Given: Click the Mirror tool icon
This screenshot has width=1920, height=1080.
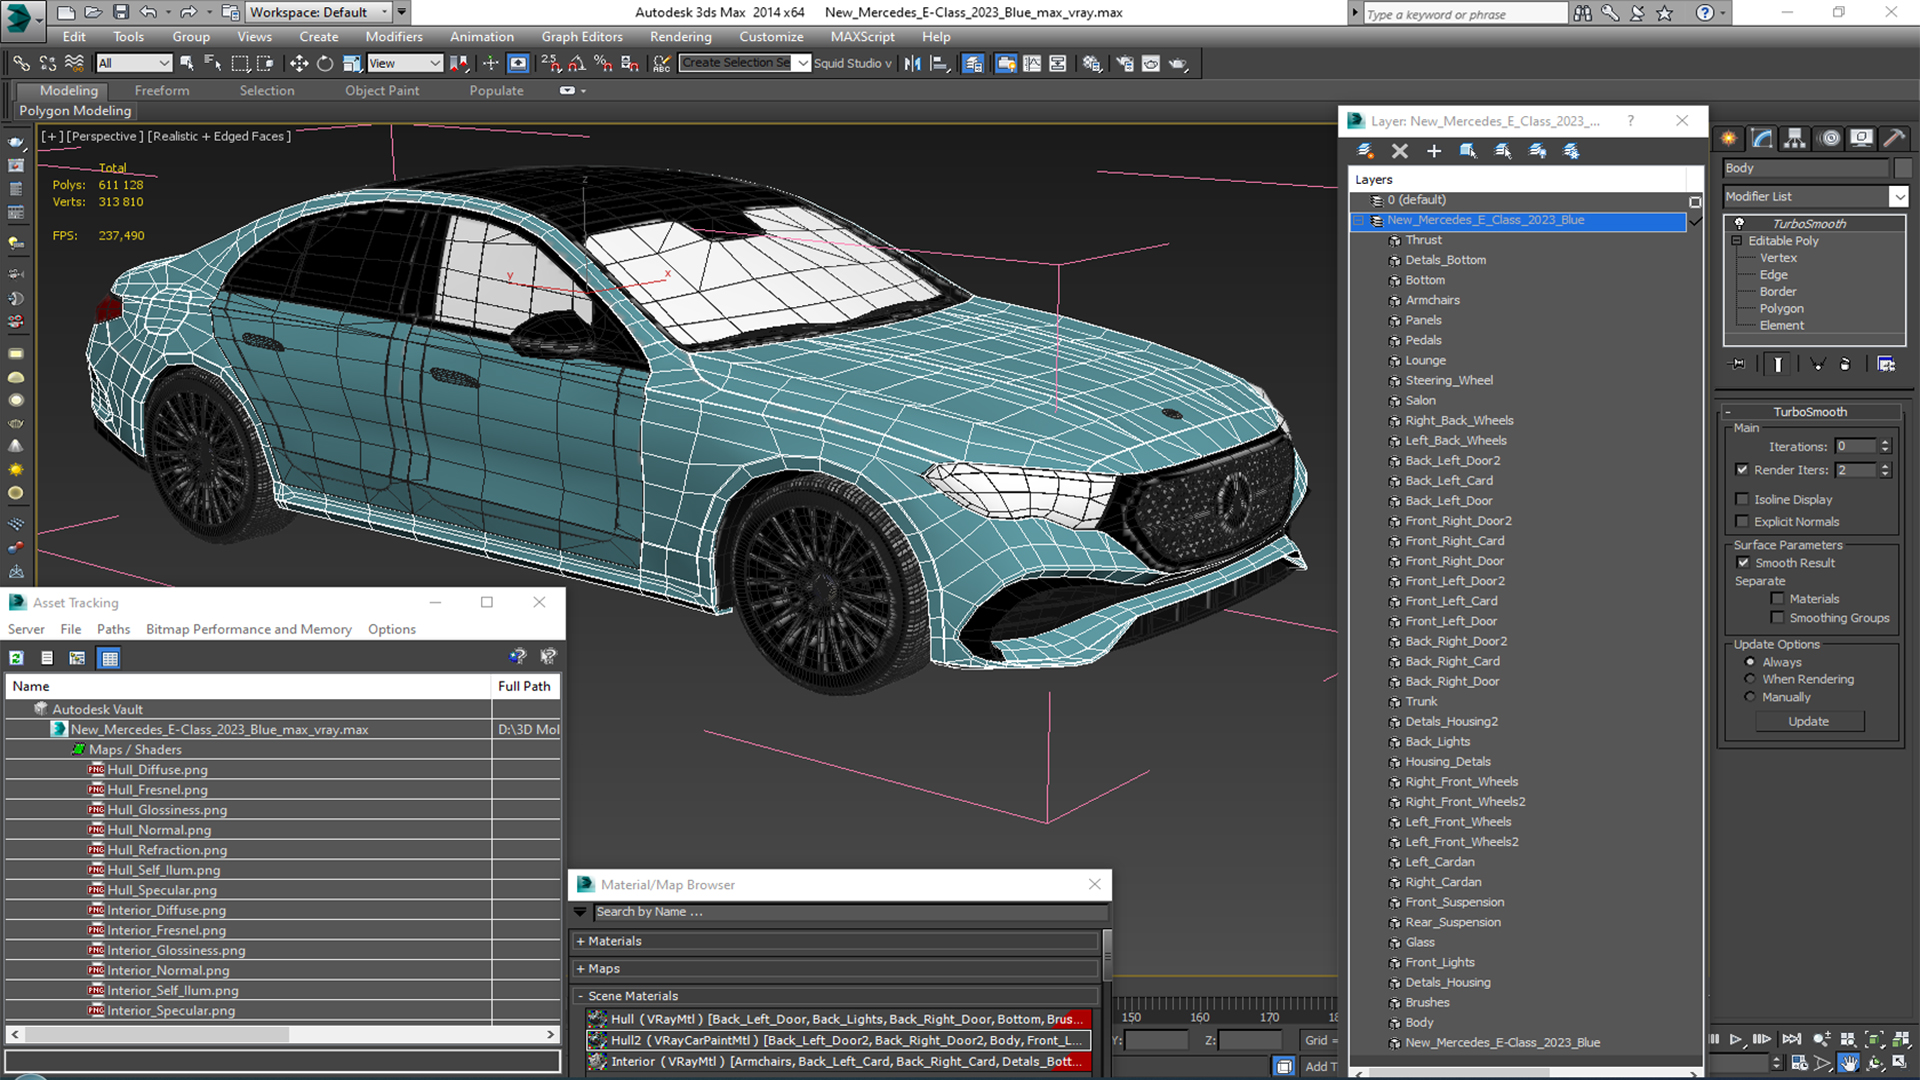Looking at the screenshot, I should (x=912, y=63).
